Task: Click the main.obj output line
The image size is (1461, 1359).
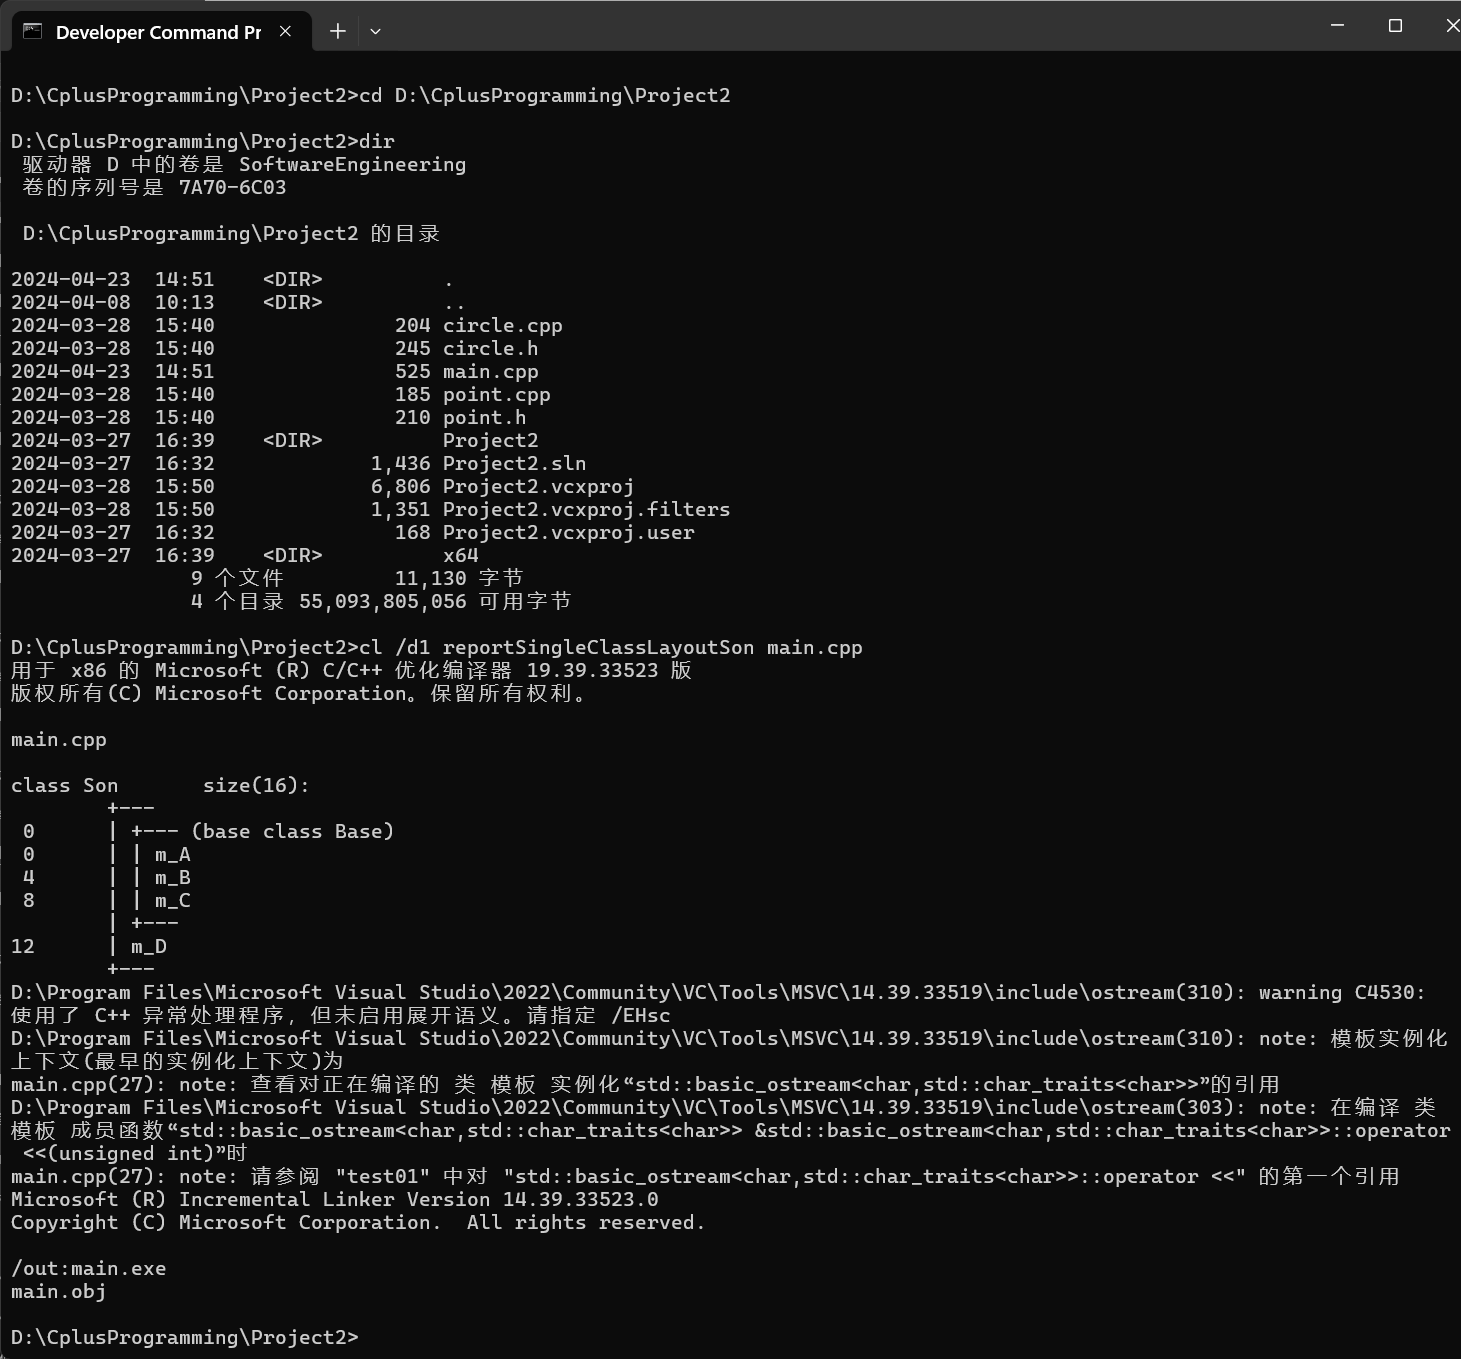Action: point(59,1292)
